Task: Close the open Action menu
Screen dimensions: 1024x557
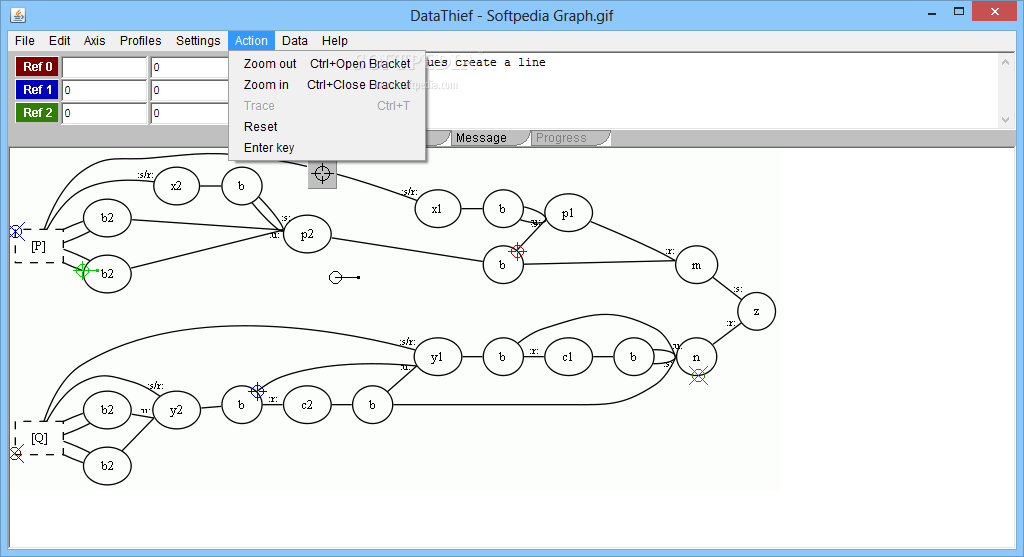Action: pyautogui.click(x=251, y=40)
